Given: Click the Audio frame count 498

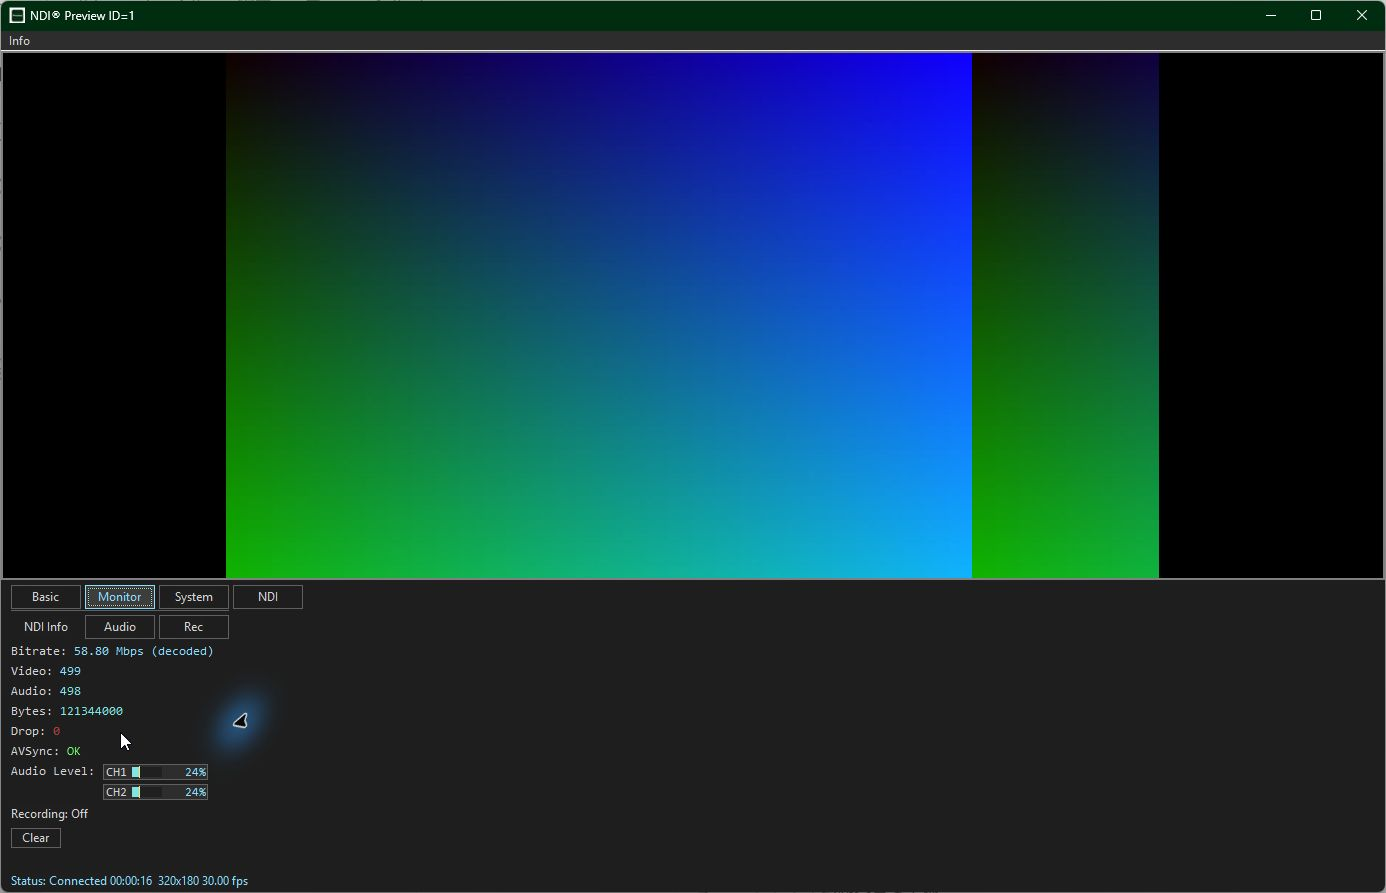Looking at the screenshot, I should (x=70, y=691).
